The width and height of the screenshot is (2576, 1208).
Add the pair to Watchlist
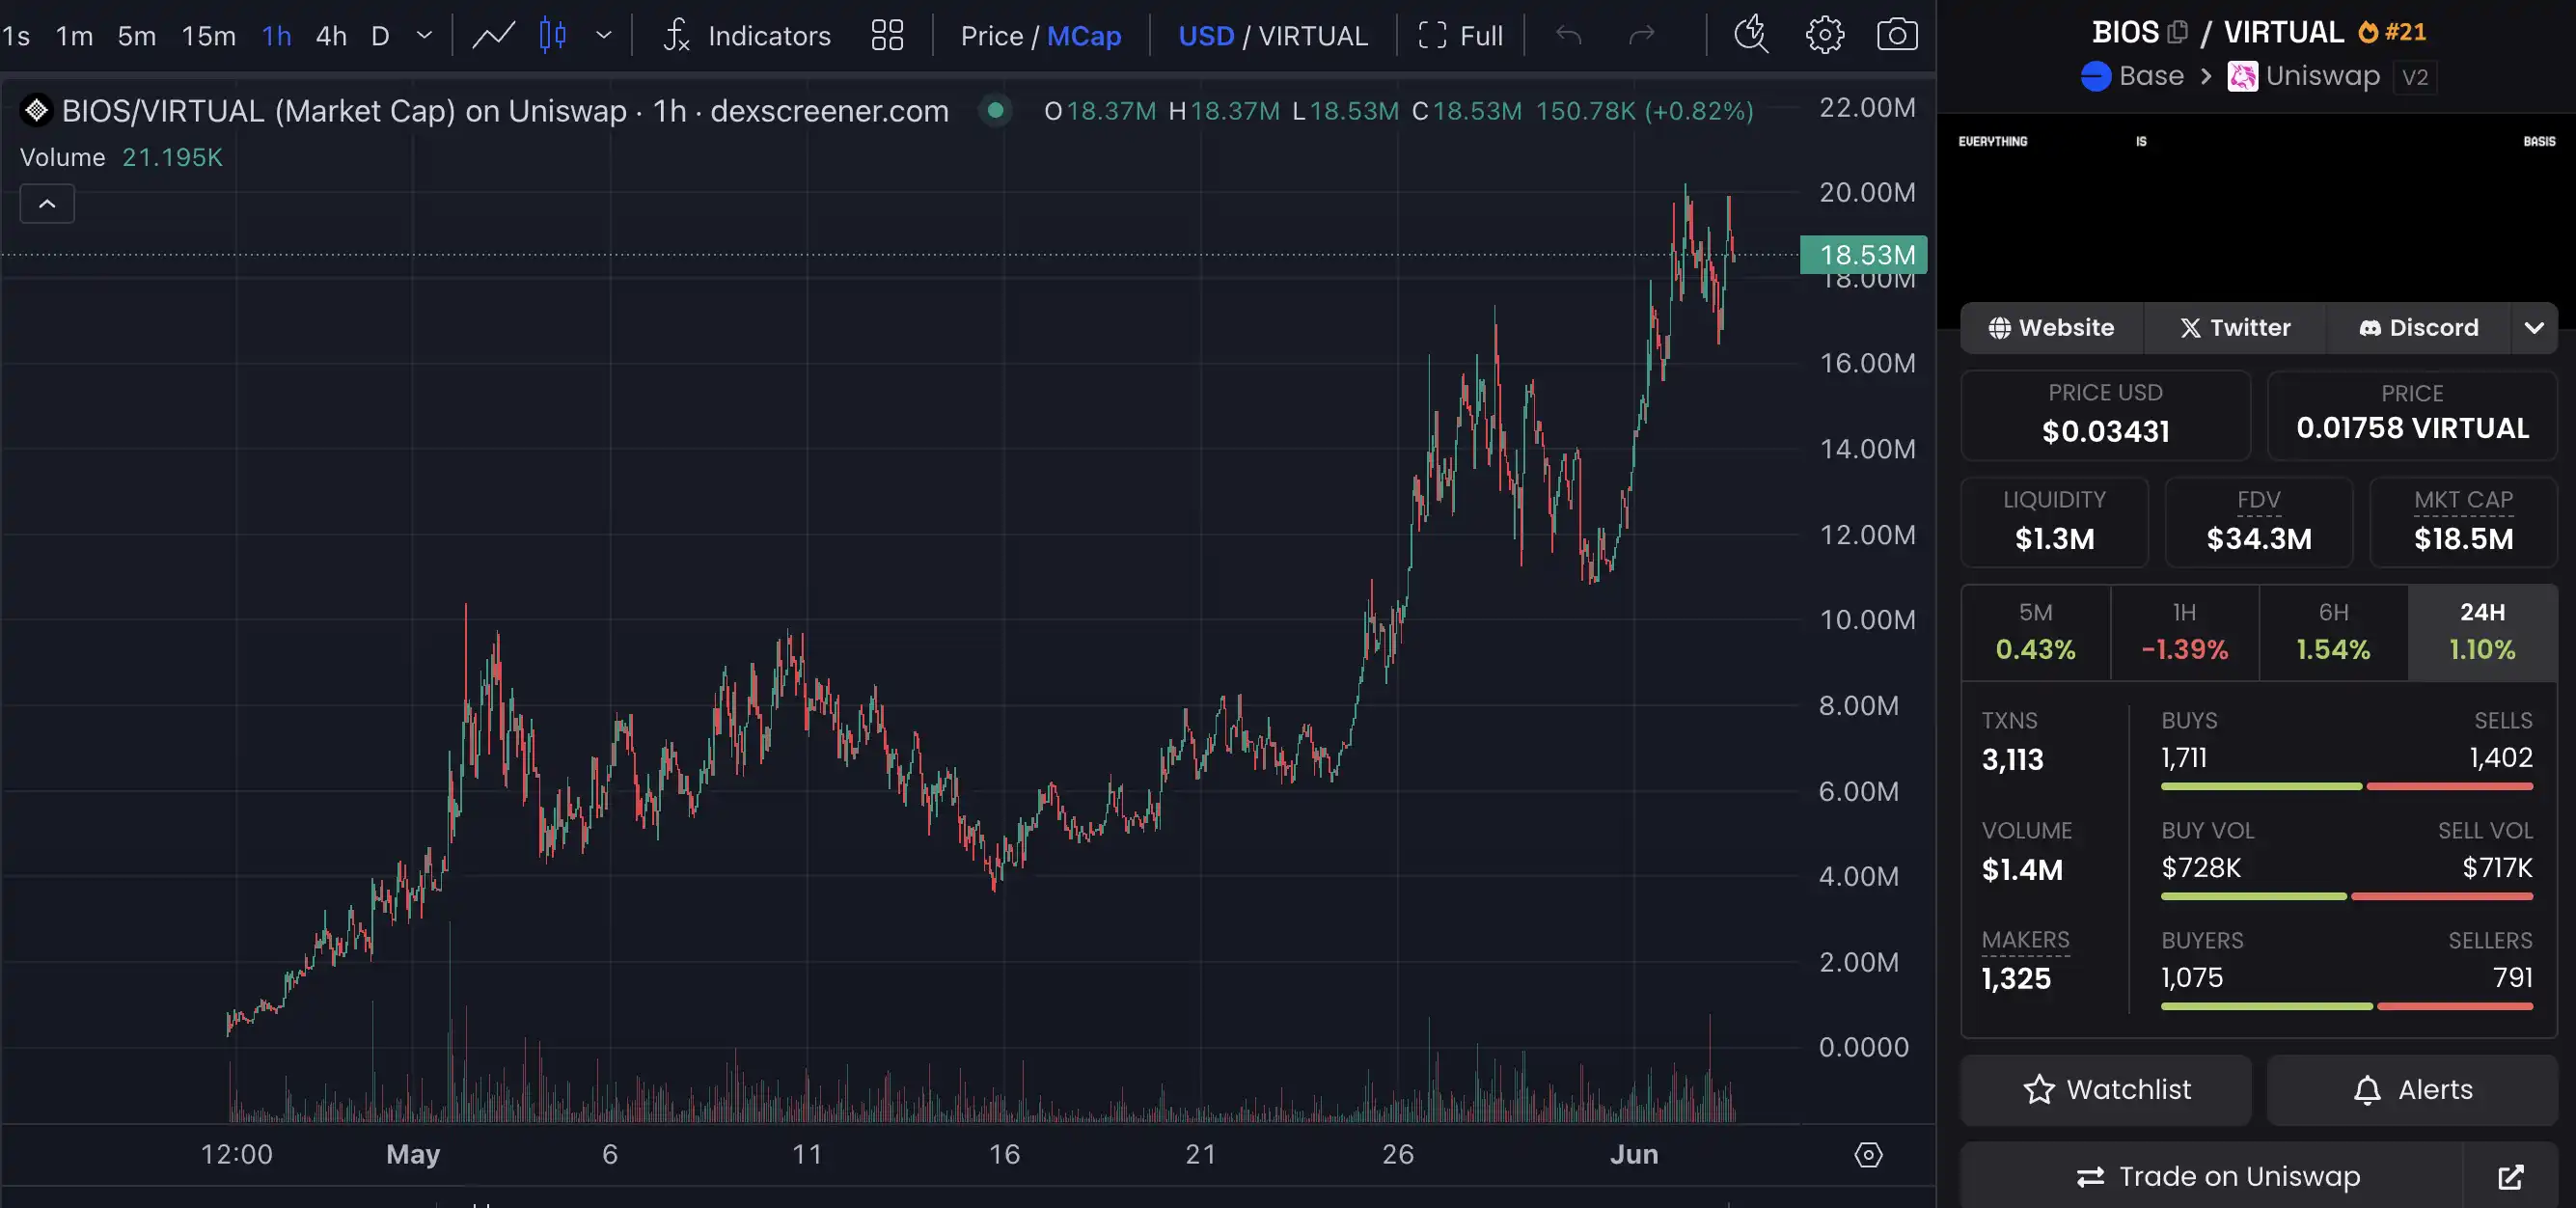point(2106,1089)
